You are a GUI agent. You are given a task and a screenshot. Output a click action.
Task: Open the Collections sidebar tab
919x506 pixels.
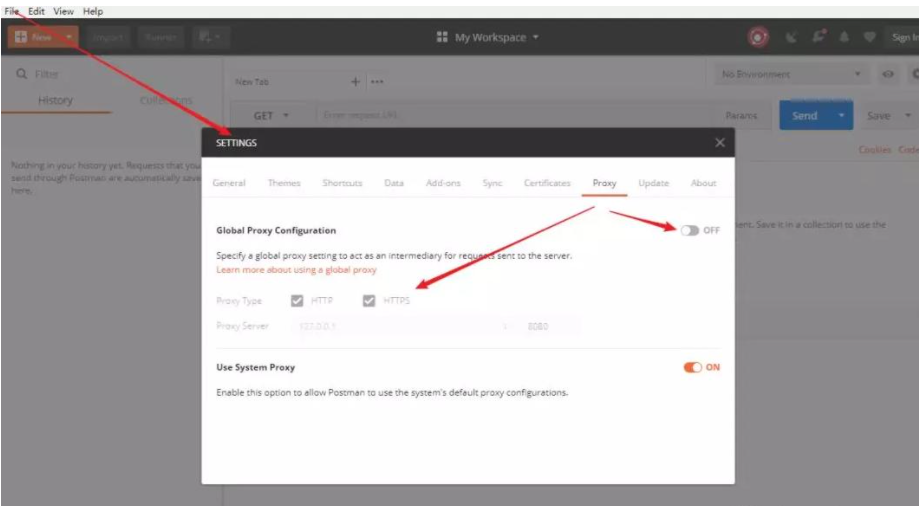(166, 100)
